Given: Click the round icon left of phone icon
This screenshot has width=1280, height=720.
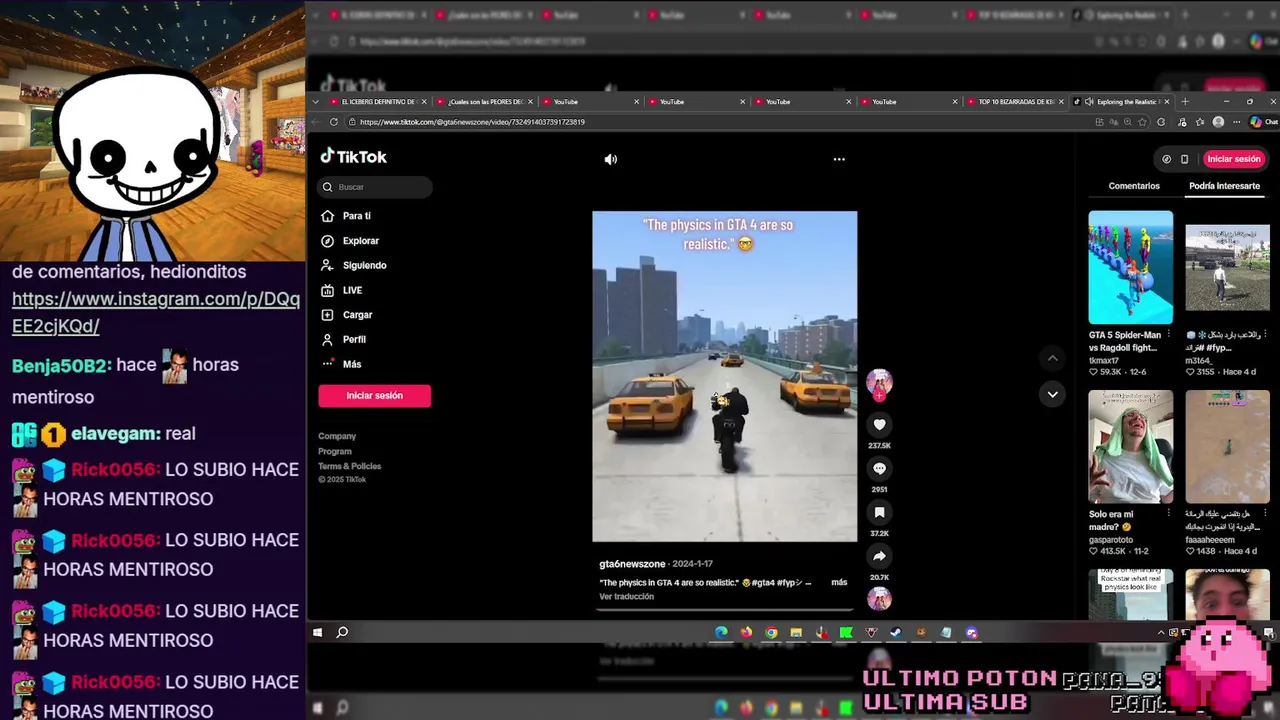Looking at the screenshot, I should point(1166,159).
